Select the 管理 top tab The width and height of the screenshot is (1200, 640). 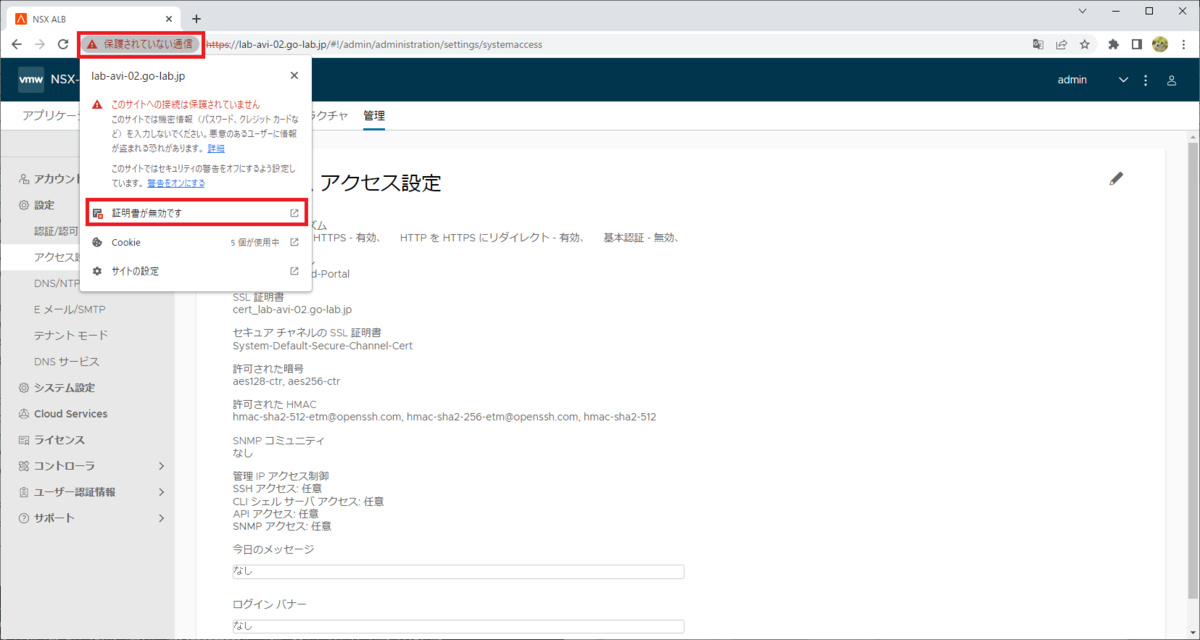[x=374, y=116]
